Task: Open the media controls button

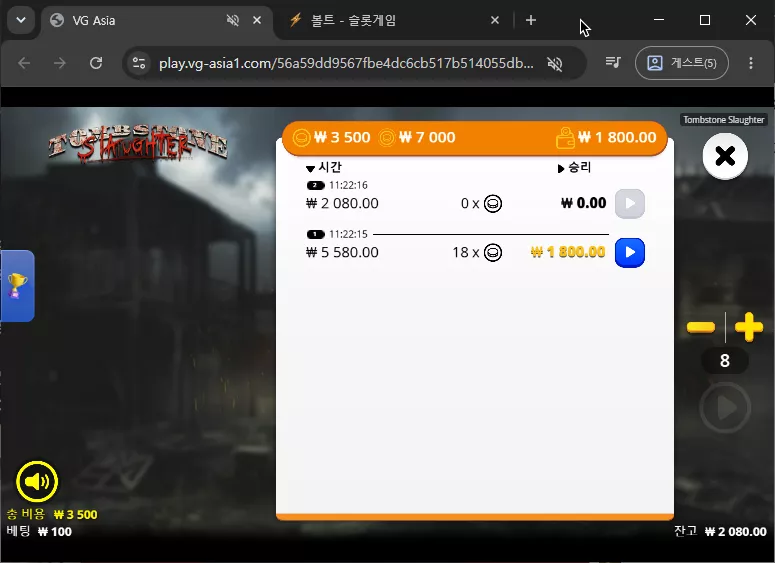Action: 613,63
